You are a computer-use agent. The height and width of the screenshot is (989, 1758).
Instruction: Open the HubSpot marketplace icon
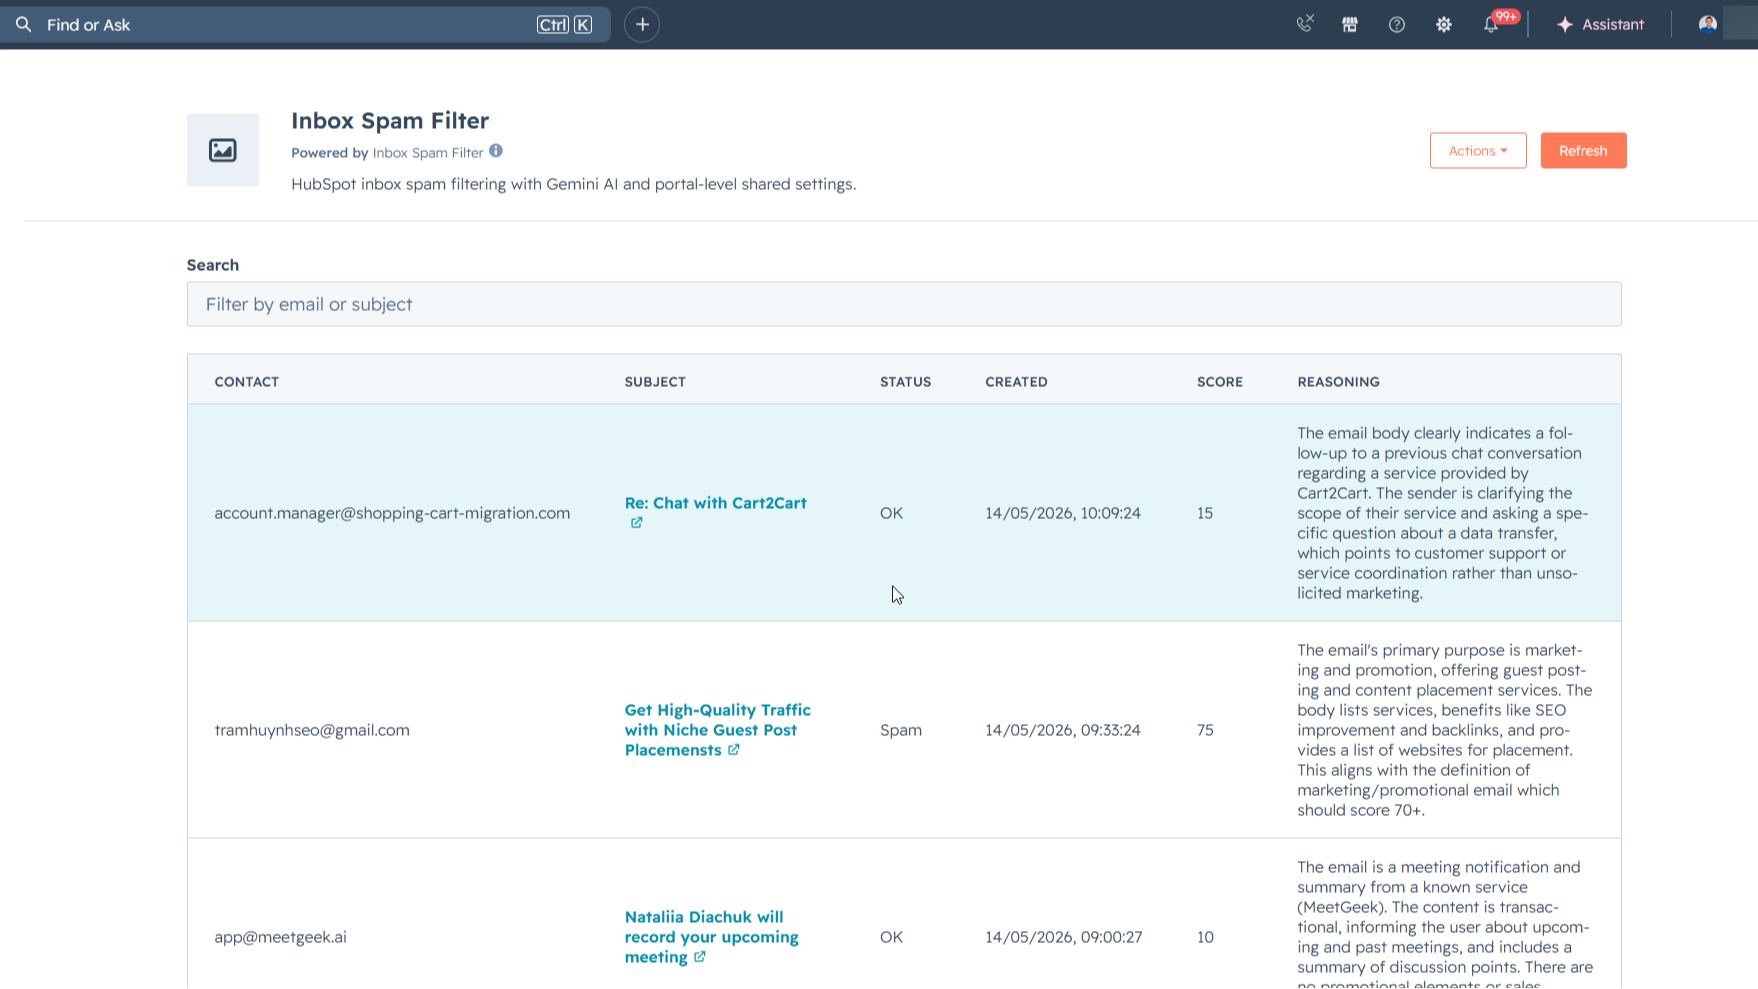[1350, 25]
